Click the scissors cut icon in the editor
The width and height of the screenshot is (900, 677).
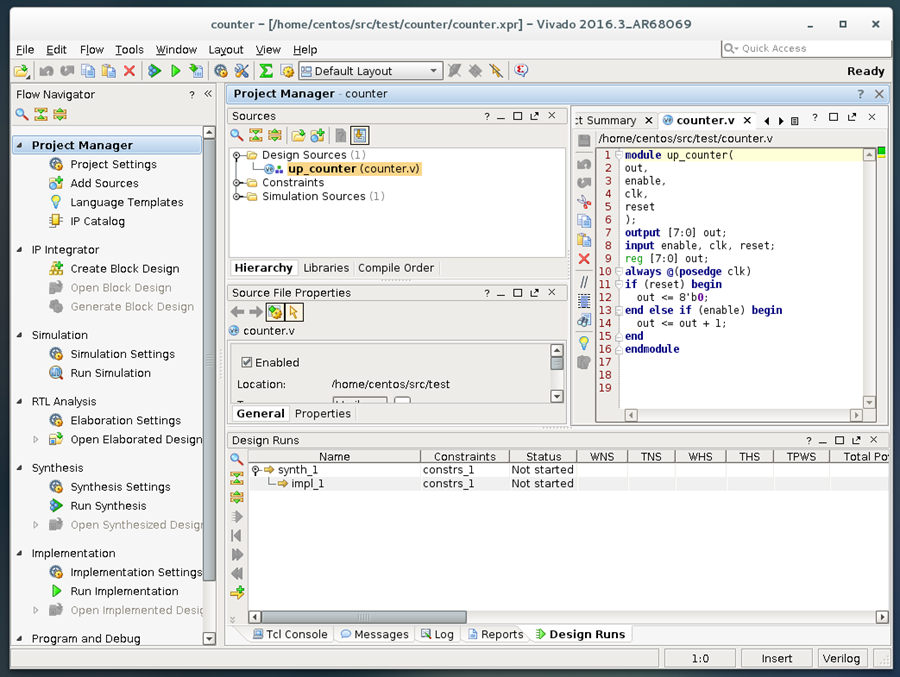[584, 201]
